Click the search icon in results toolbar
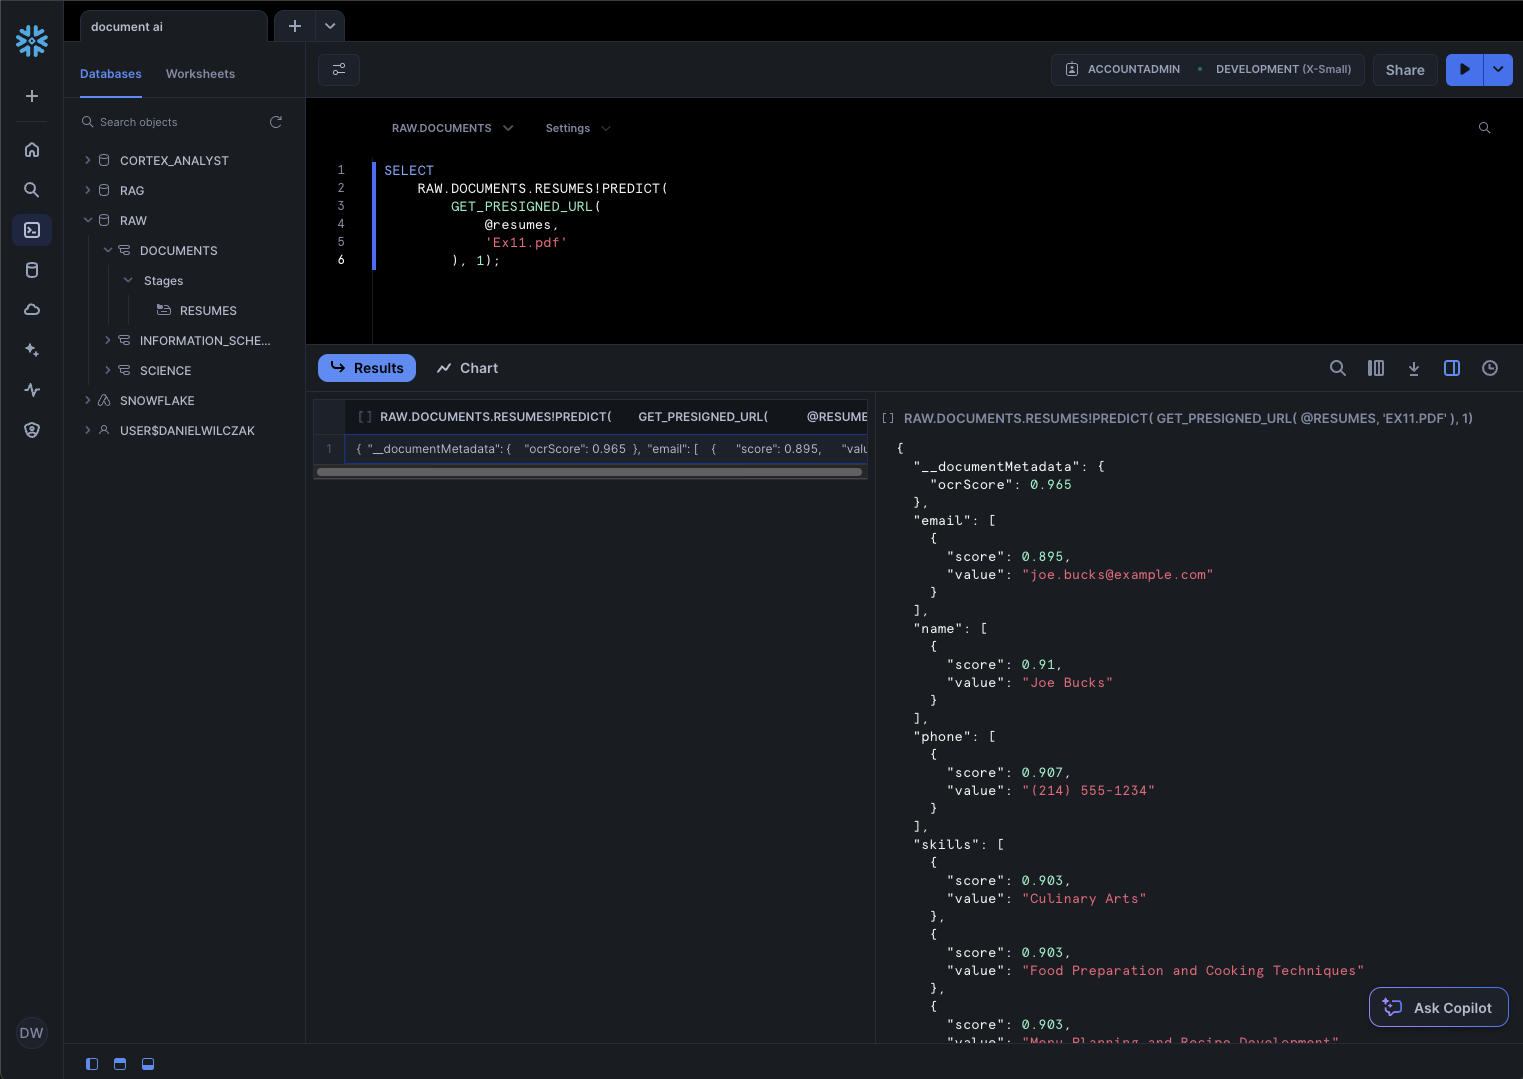The image size is (1523, 1079). tap(1337, 368)
